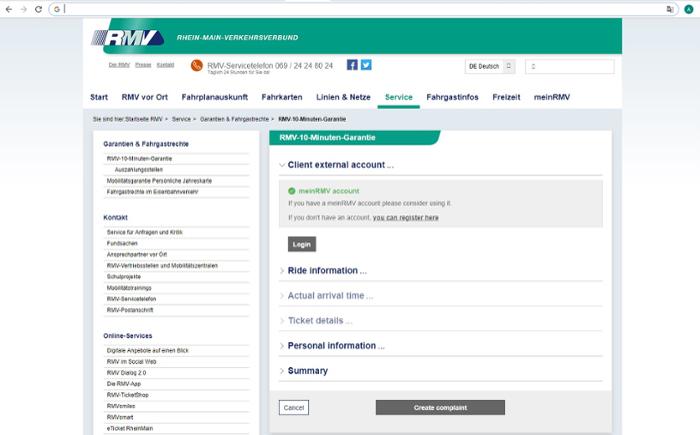Focus the browser address bar

pyautogui.click(x=364, y=9)
